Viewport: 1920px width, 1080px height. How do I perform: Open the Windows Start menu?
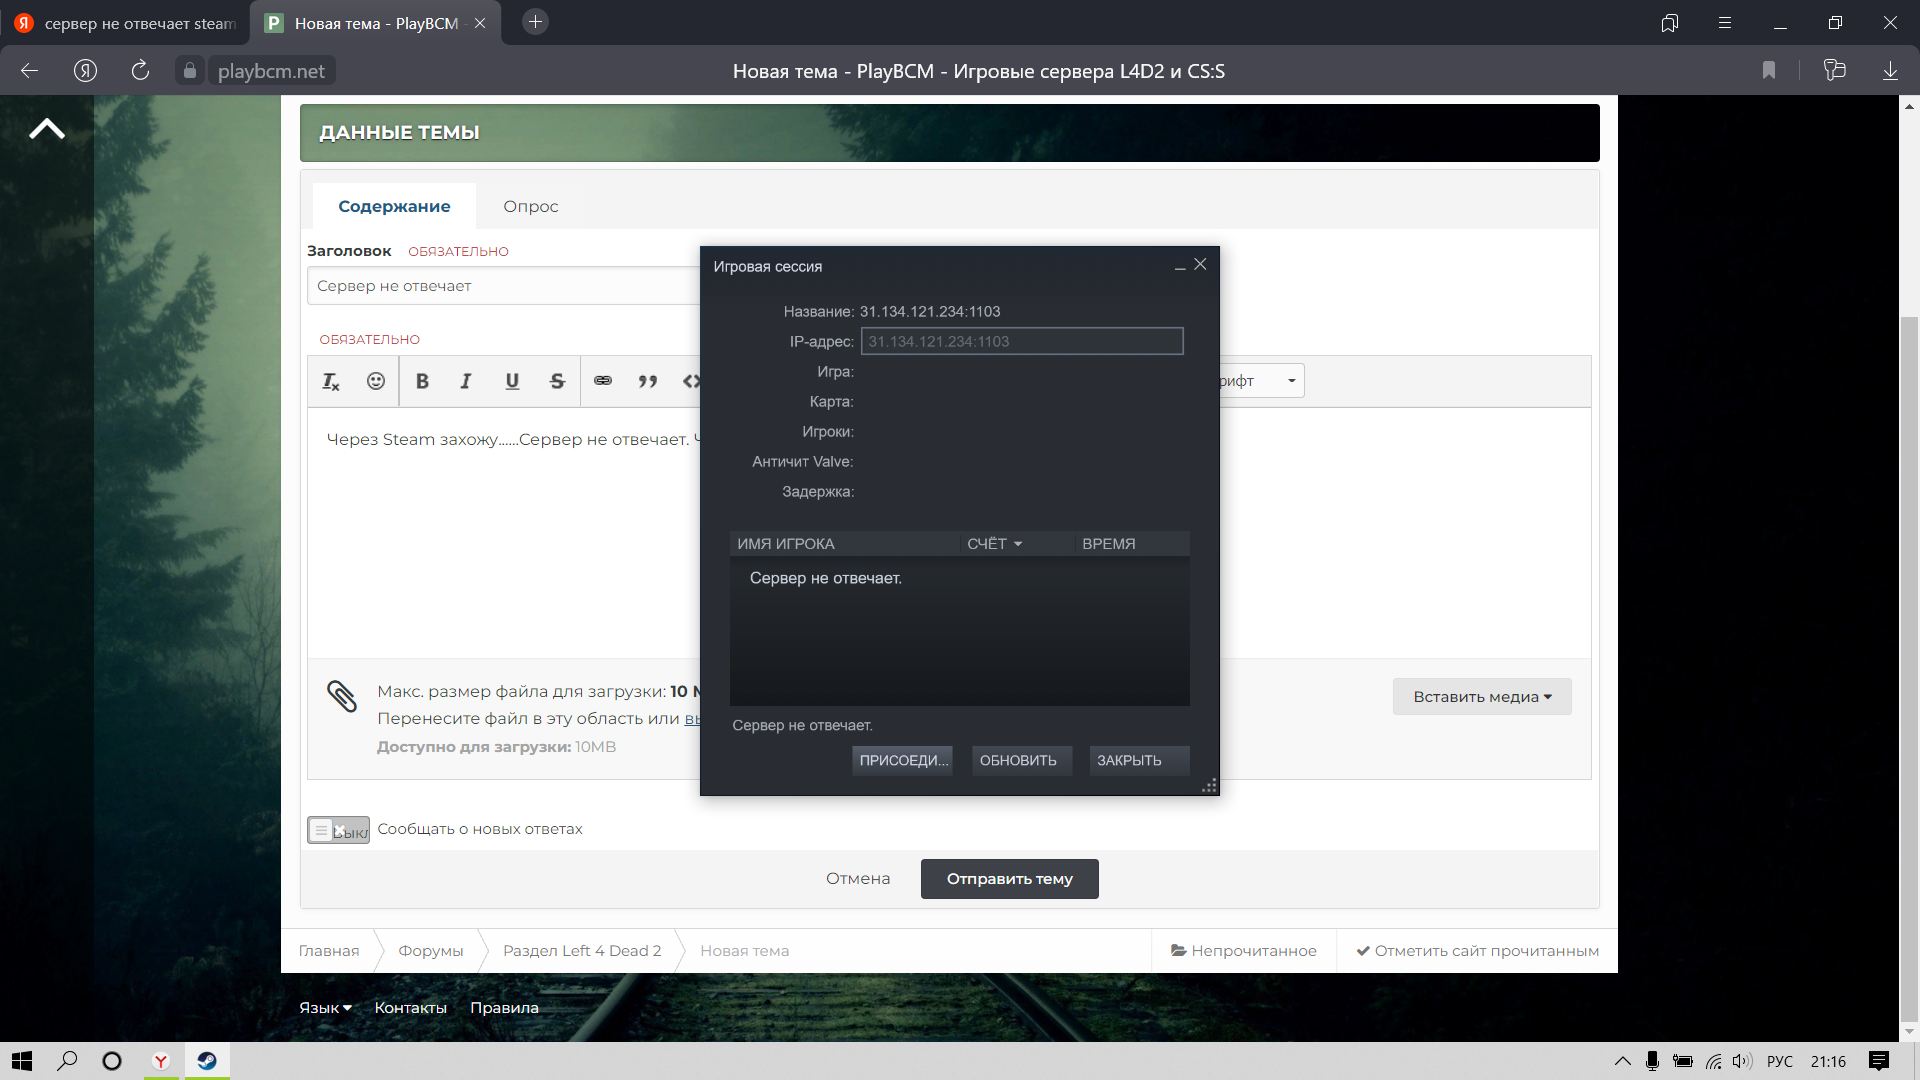[x=22, y=1061]
